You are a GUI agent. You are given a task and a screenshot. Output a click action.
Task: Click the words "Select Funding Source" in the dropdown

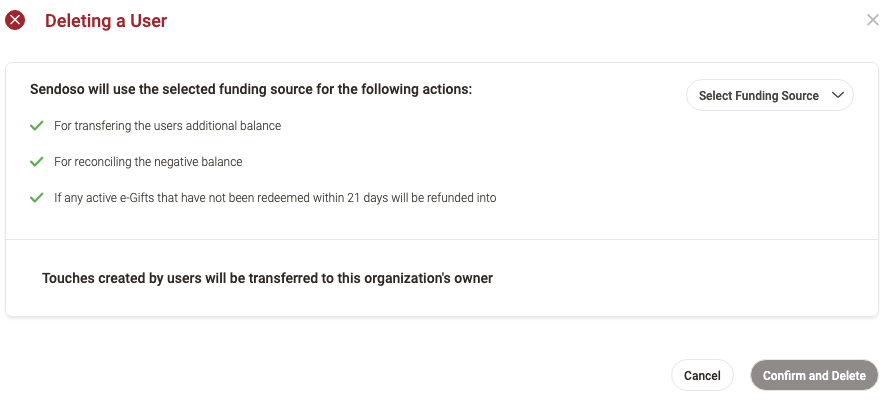tap(759, 96)
